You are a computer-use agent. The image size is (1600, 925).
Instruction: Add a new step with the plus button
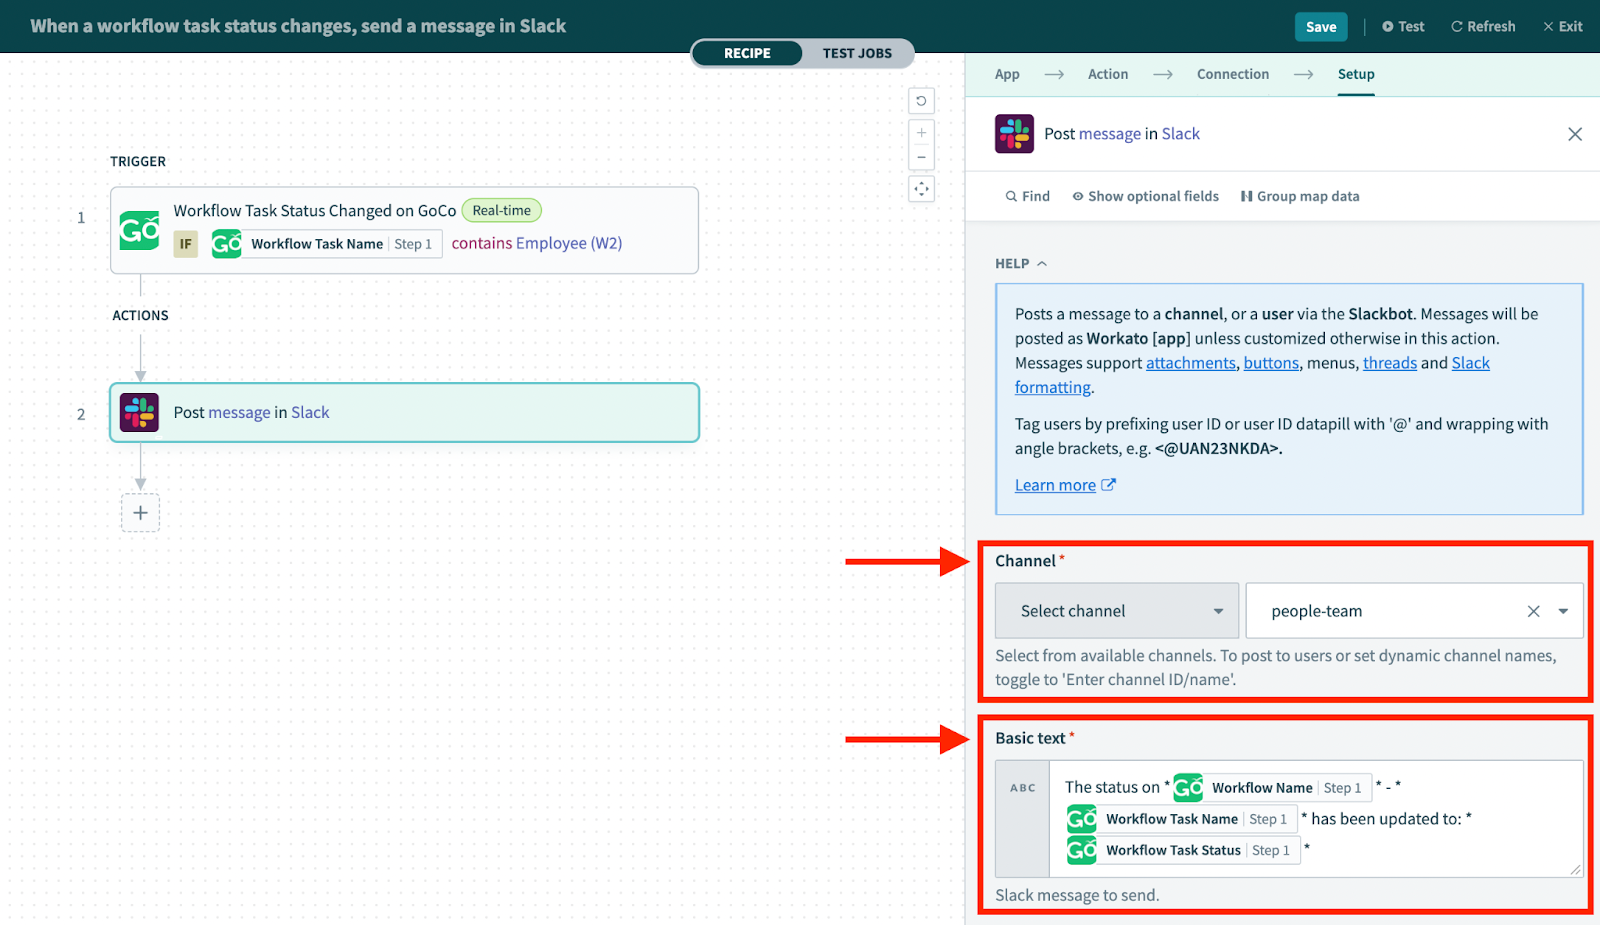pyautogui.click(x=140, y=513)
